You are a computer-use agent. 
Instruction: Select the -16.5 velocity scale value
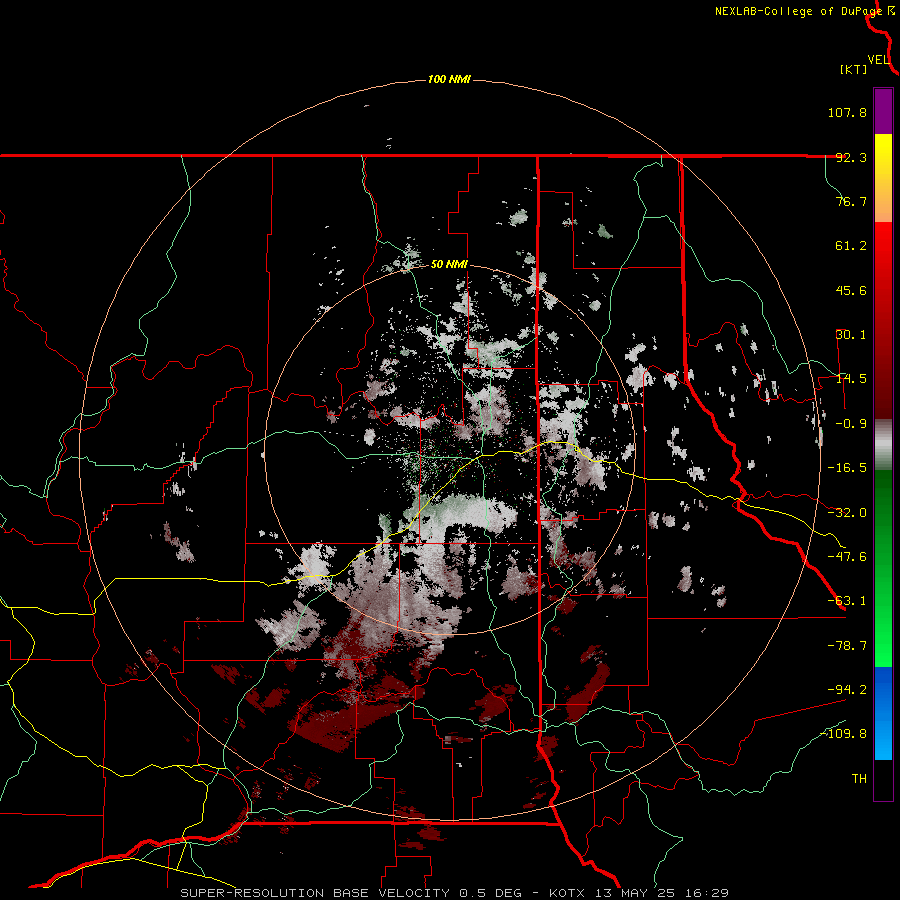pos(847,468)
